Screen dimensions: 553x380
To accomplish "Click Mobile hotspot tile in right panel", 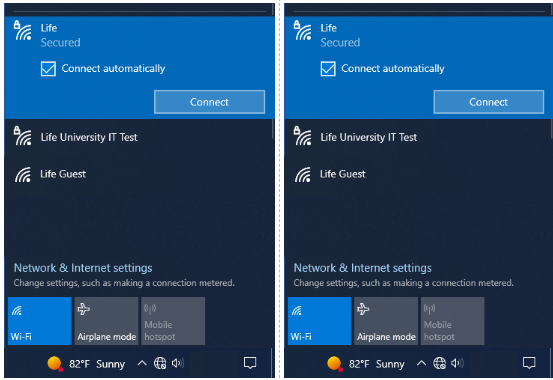I will tap(453, 321).
